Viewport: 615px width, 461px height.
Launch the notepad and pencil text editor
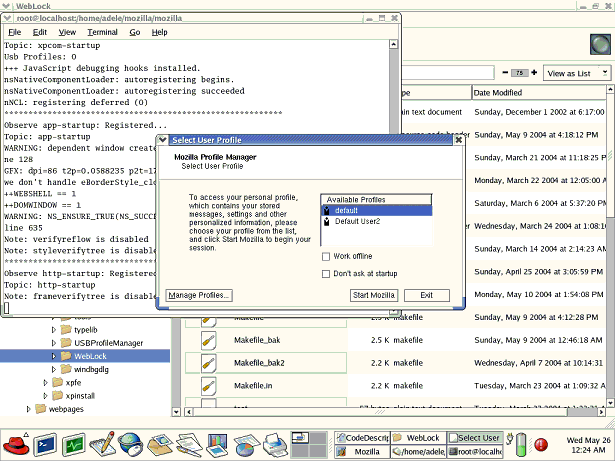102,445
